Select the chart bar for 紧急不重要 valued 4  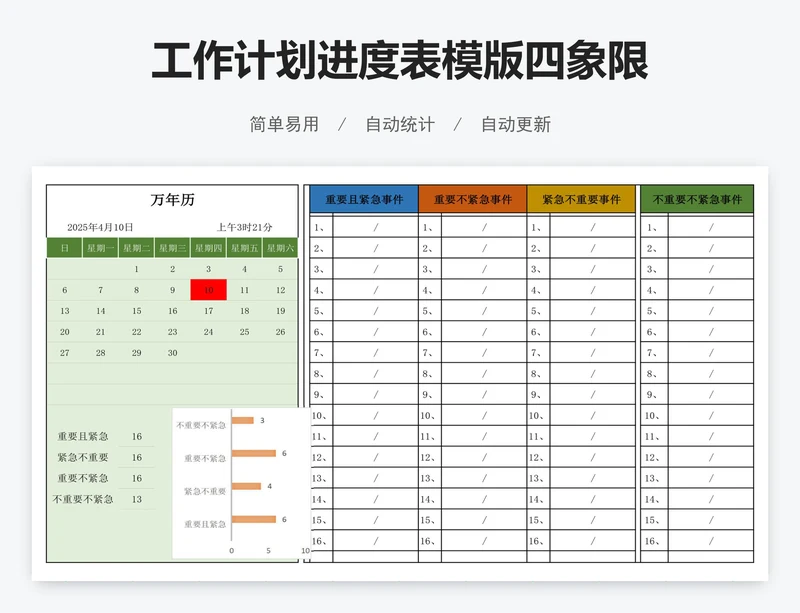pos(246,487)
